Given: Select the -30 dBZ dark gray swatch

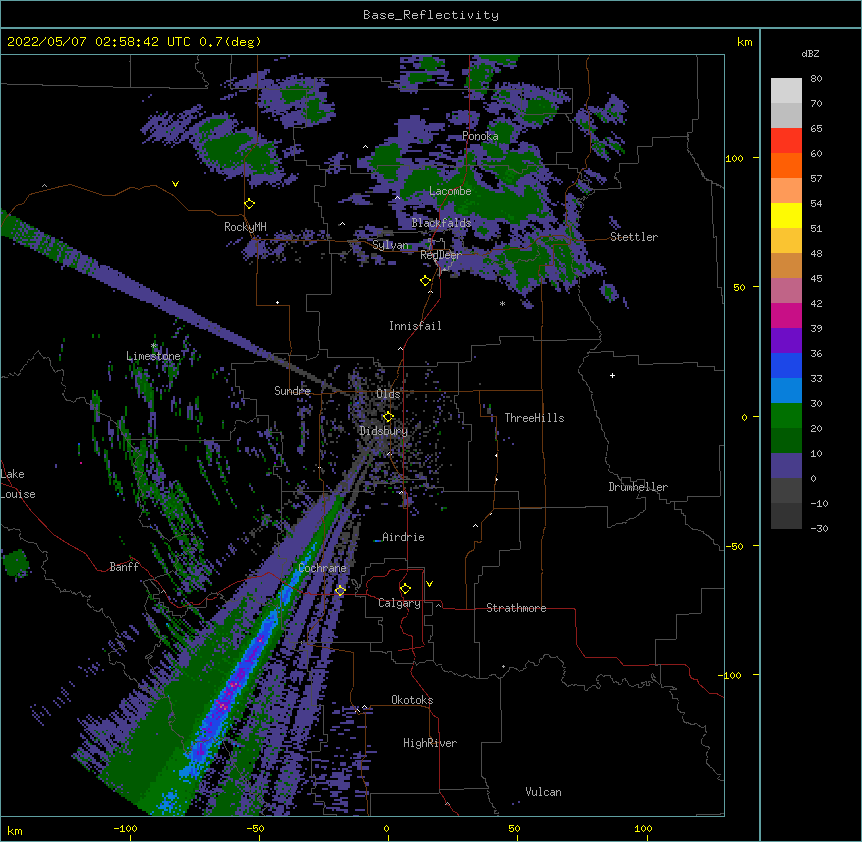Looking at the screenshot, I should [x=786, y=516].
